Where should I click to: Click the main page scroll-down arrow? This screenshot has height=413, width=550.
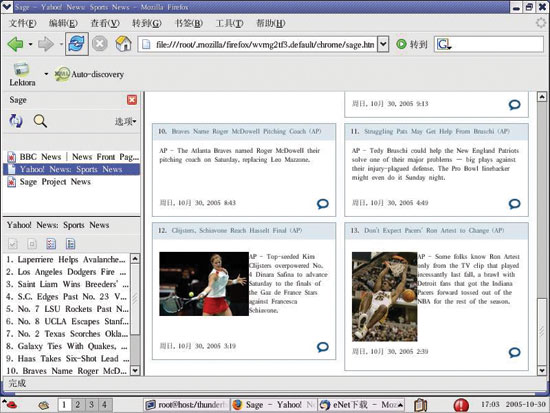tap(542, 371)
